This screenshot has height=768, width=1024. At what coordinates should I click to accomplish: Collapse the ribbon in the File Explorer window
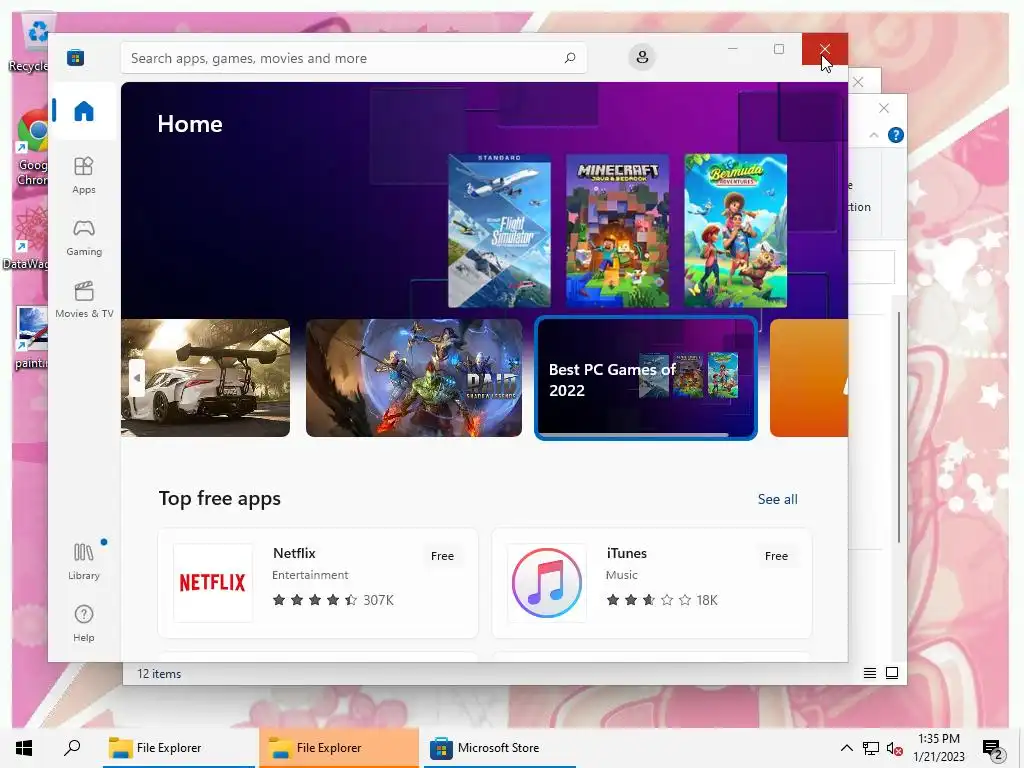(x=874, y=135)
